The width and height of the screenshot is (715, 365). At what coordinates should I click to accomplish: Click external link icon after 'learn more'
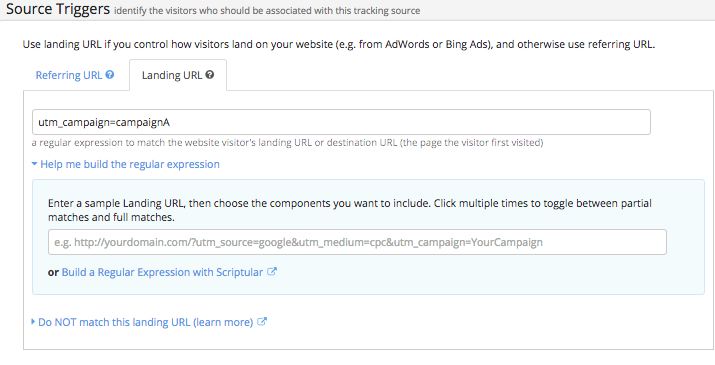pos(262,322)
